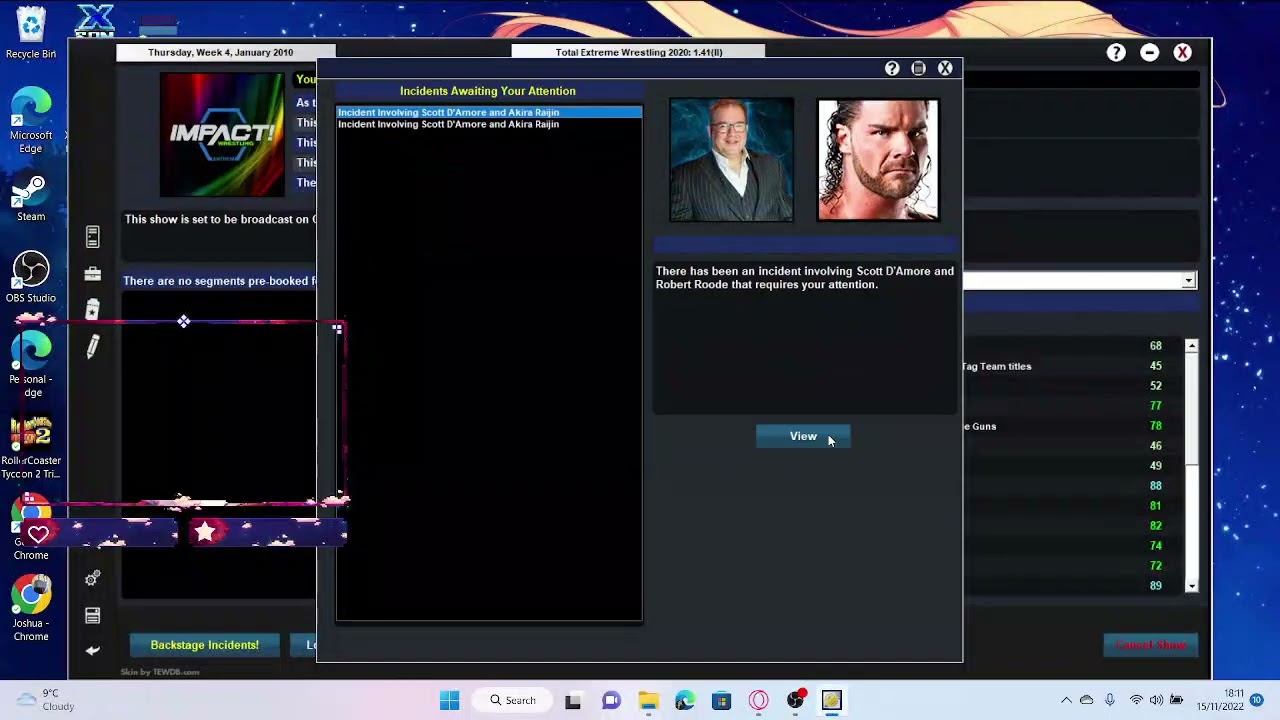Open the gears options sidebar icon
The width and height of the screenshot is (1280, 720).
click(92, 579)
